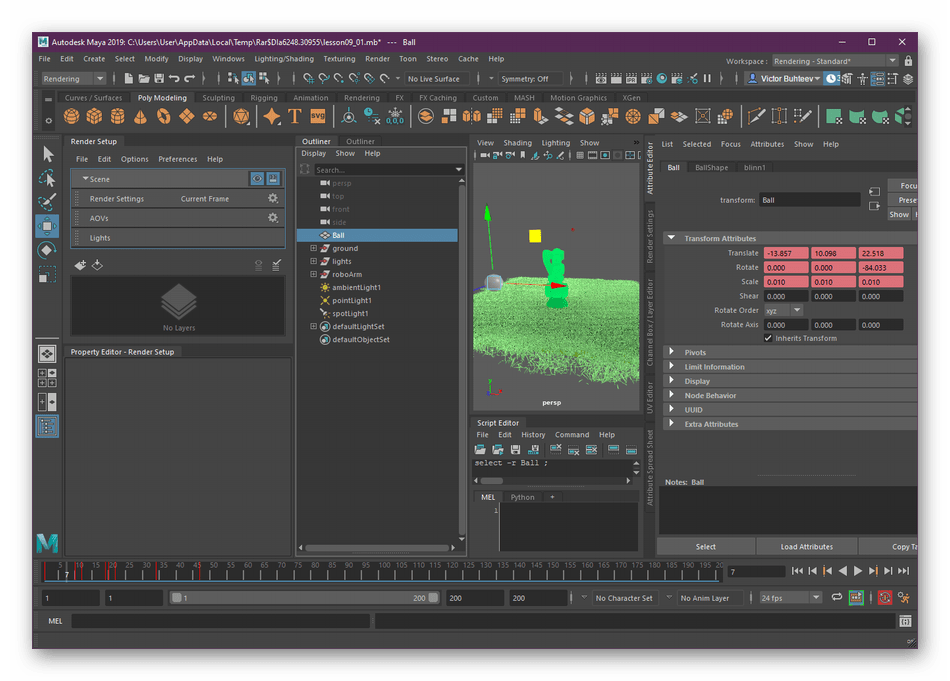Expand the roboArm node in Outliner
This screenshot has width=950, height=681.
[x=313, y=274]
